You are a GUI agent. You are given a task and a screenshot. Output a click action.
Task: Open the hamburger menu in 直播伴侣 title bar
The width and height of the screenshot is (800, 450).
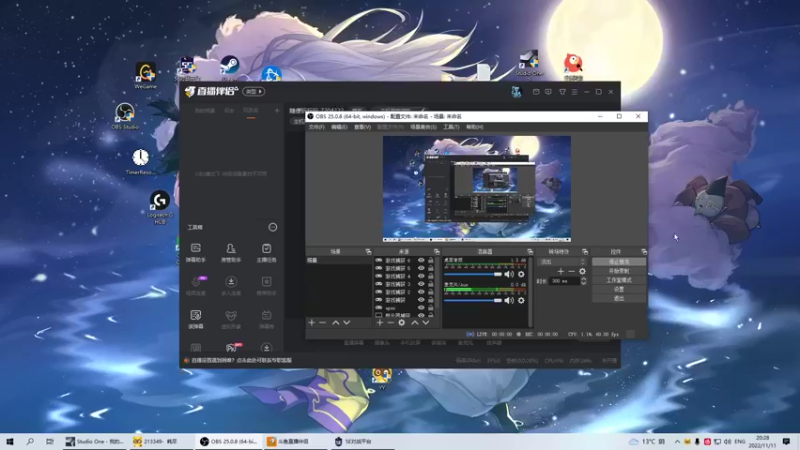click(x=574, y=92)
